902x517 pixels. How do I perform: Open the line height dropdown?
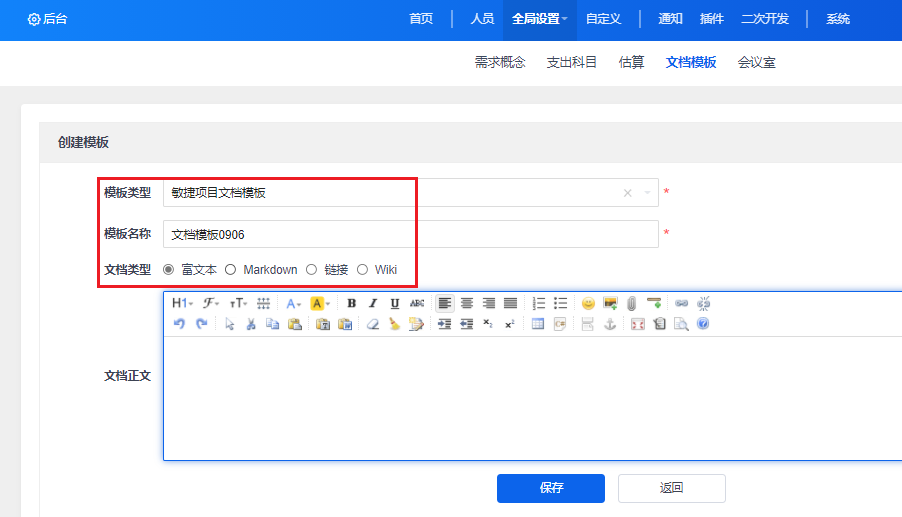[x=263, y=303]
